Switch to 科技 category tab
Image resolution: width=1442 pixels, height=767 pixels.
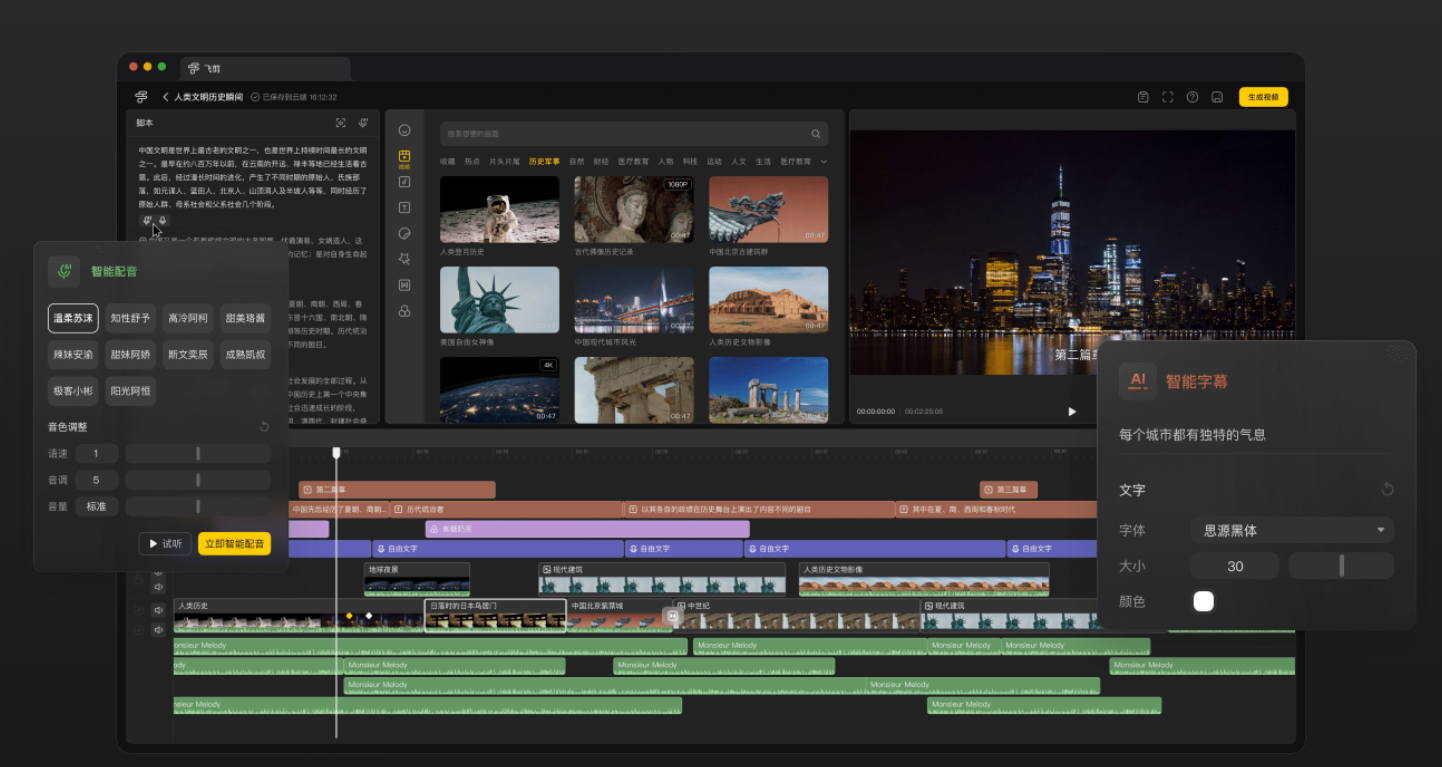click(x=690, y=161)
